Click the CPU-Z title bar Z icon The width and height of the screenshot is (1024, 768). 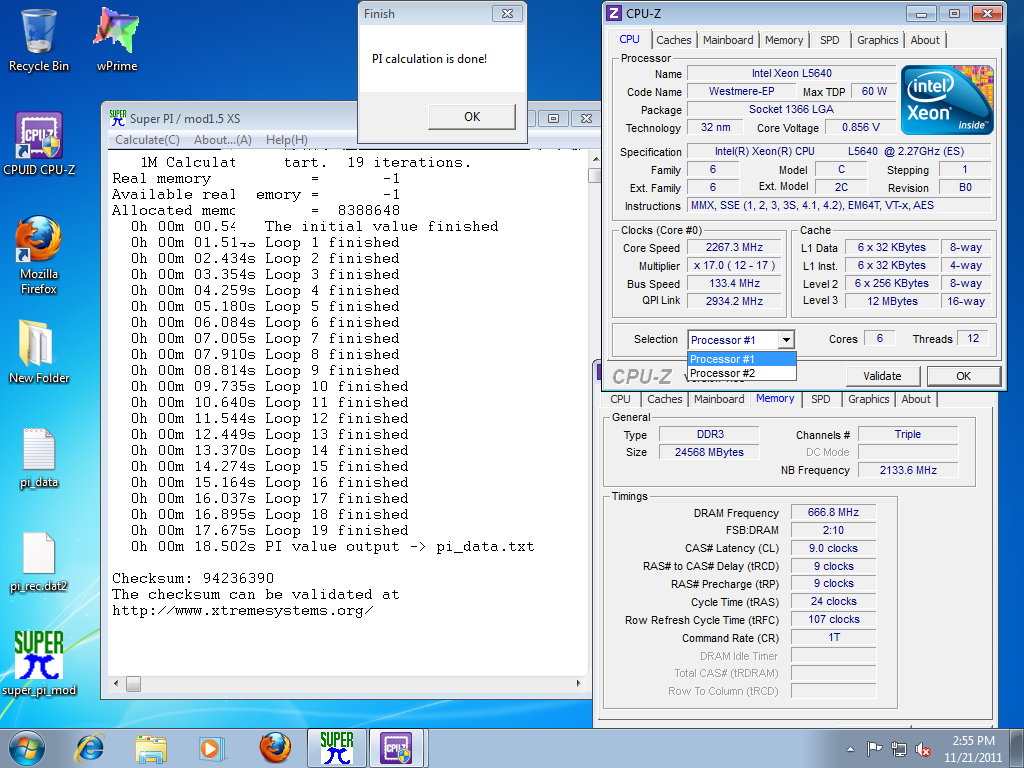pos(613,13)
